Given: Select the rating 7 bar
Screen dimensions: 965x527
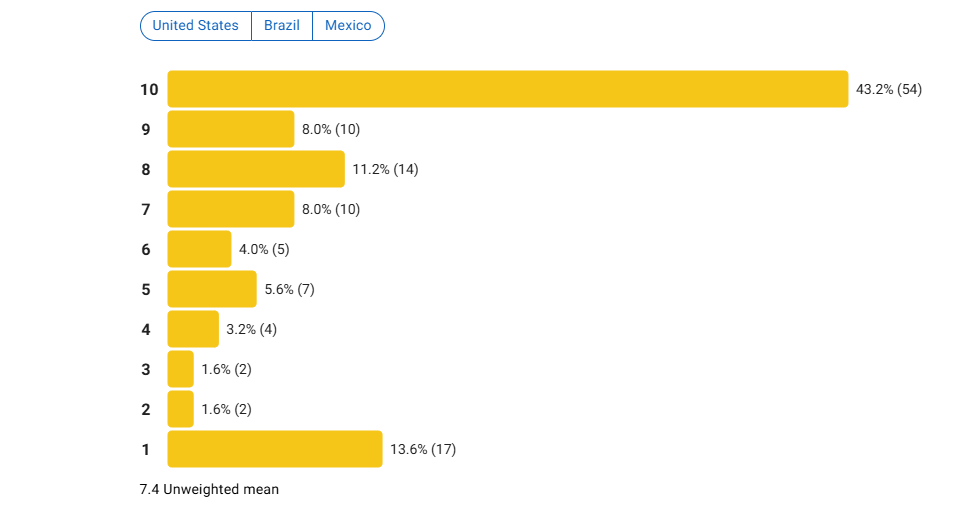Looking at the screenshot, I should (231, 209).
